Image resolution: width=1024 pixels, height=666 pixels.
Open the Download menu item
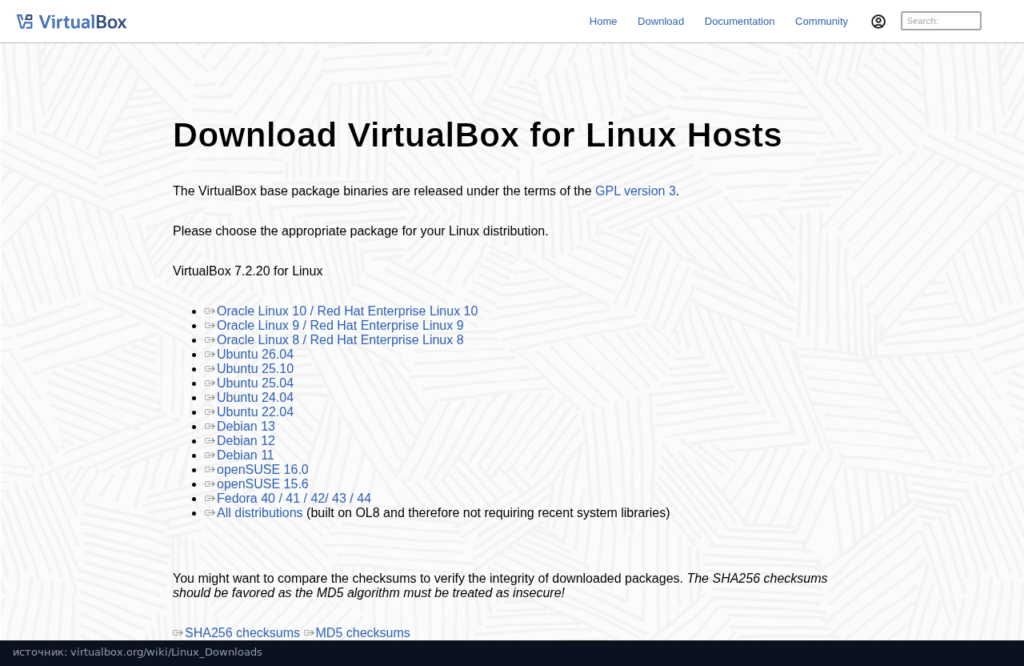point(660,22)
